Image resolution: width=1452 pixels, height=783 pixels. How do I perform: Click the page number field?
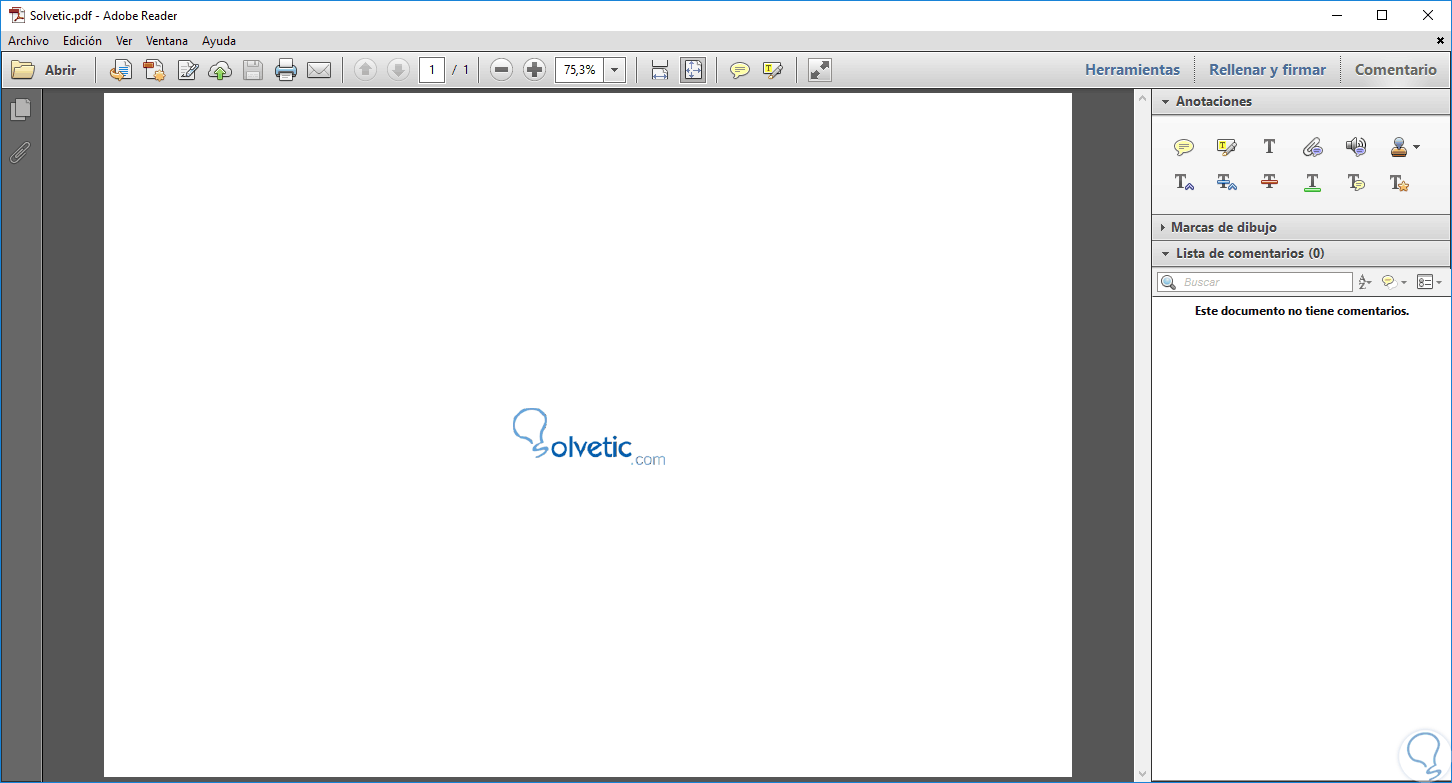[x=432, y=70]
